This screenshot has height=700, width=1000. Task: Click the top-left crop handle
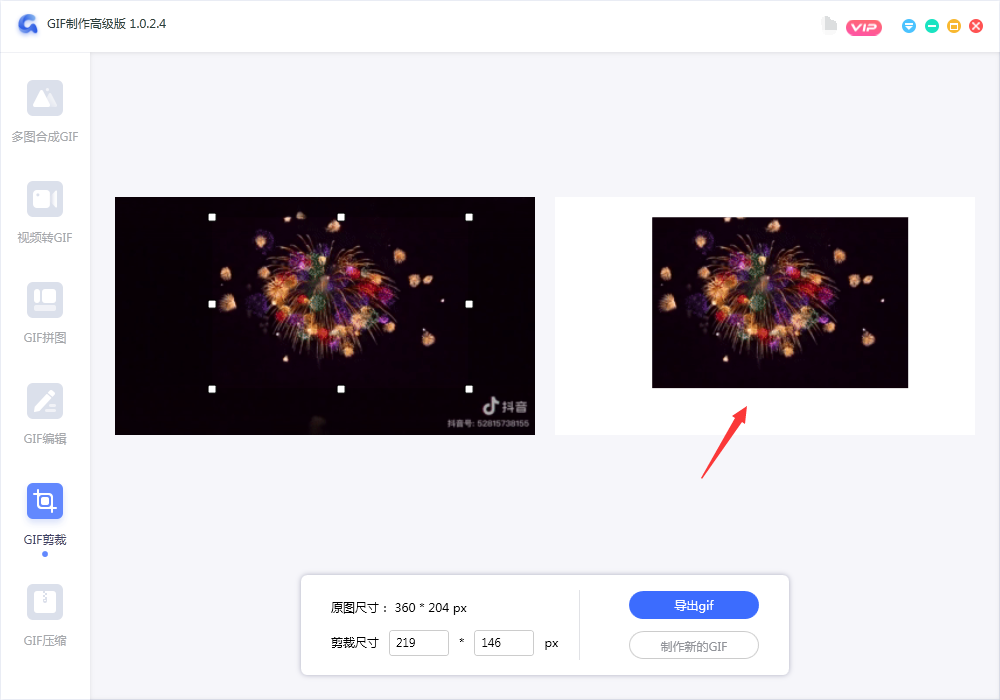coord(212,217)
